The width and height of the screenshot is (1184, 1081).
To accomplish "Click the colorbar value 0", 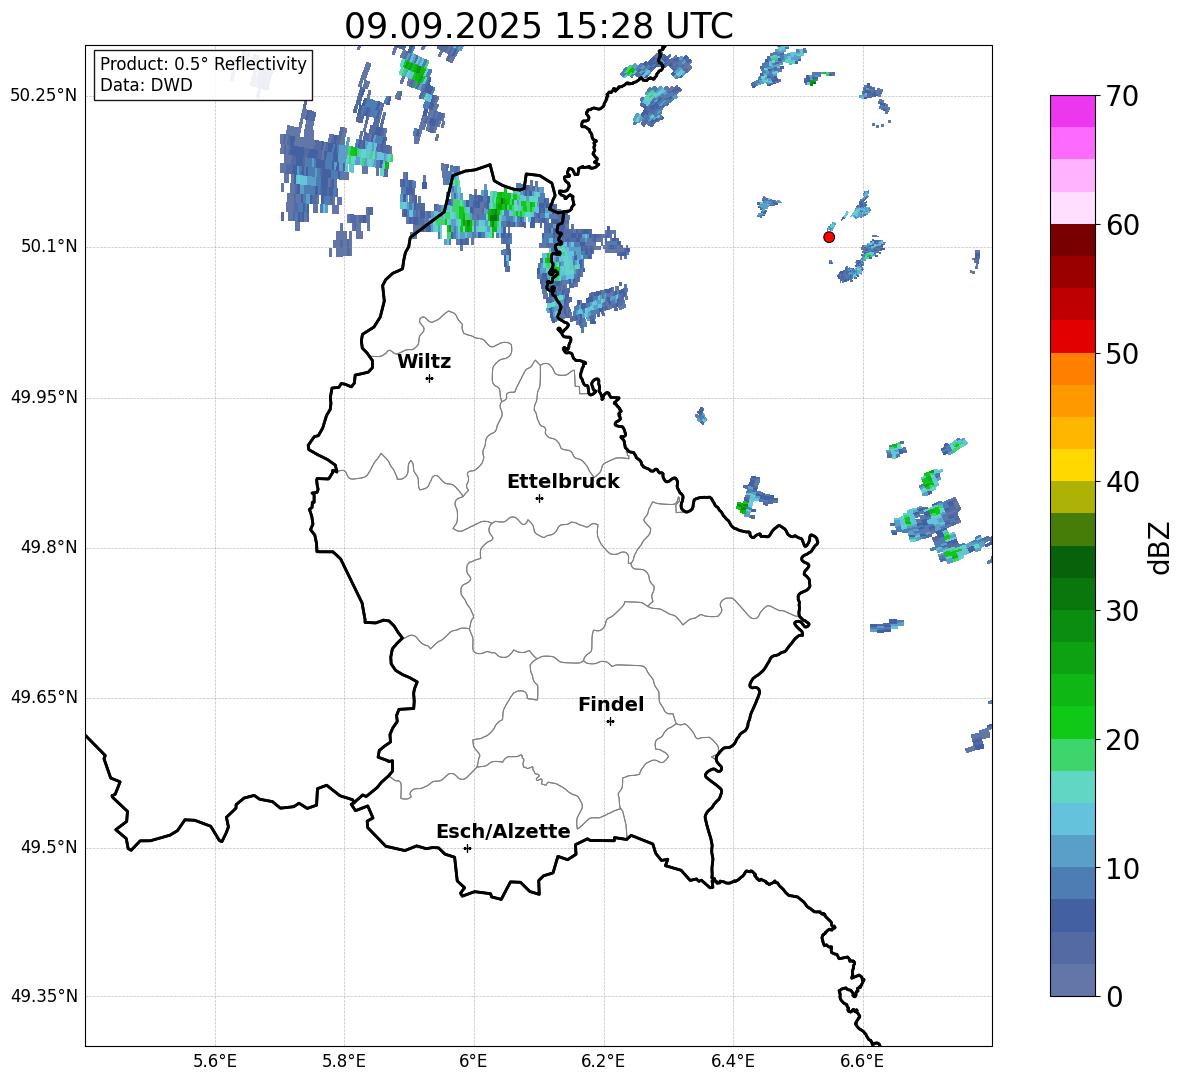I will click(x=1115, y=996).
